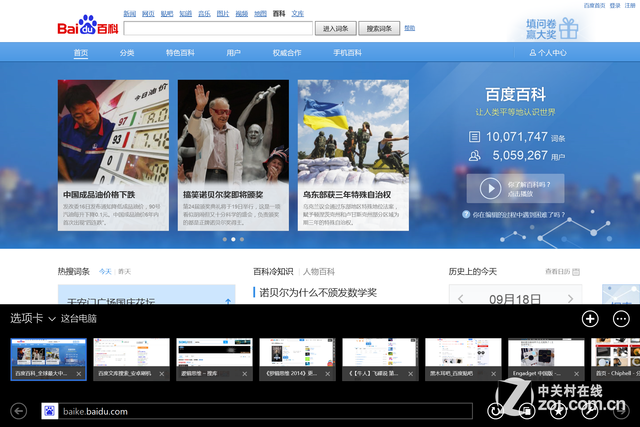This screenshot has width=640, height=427.
Task: Click the 个人中心 user icon
Action: tap(533, 53)
